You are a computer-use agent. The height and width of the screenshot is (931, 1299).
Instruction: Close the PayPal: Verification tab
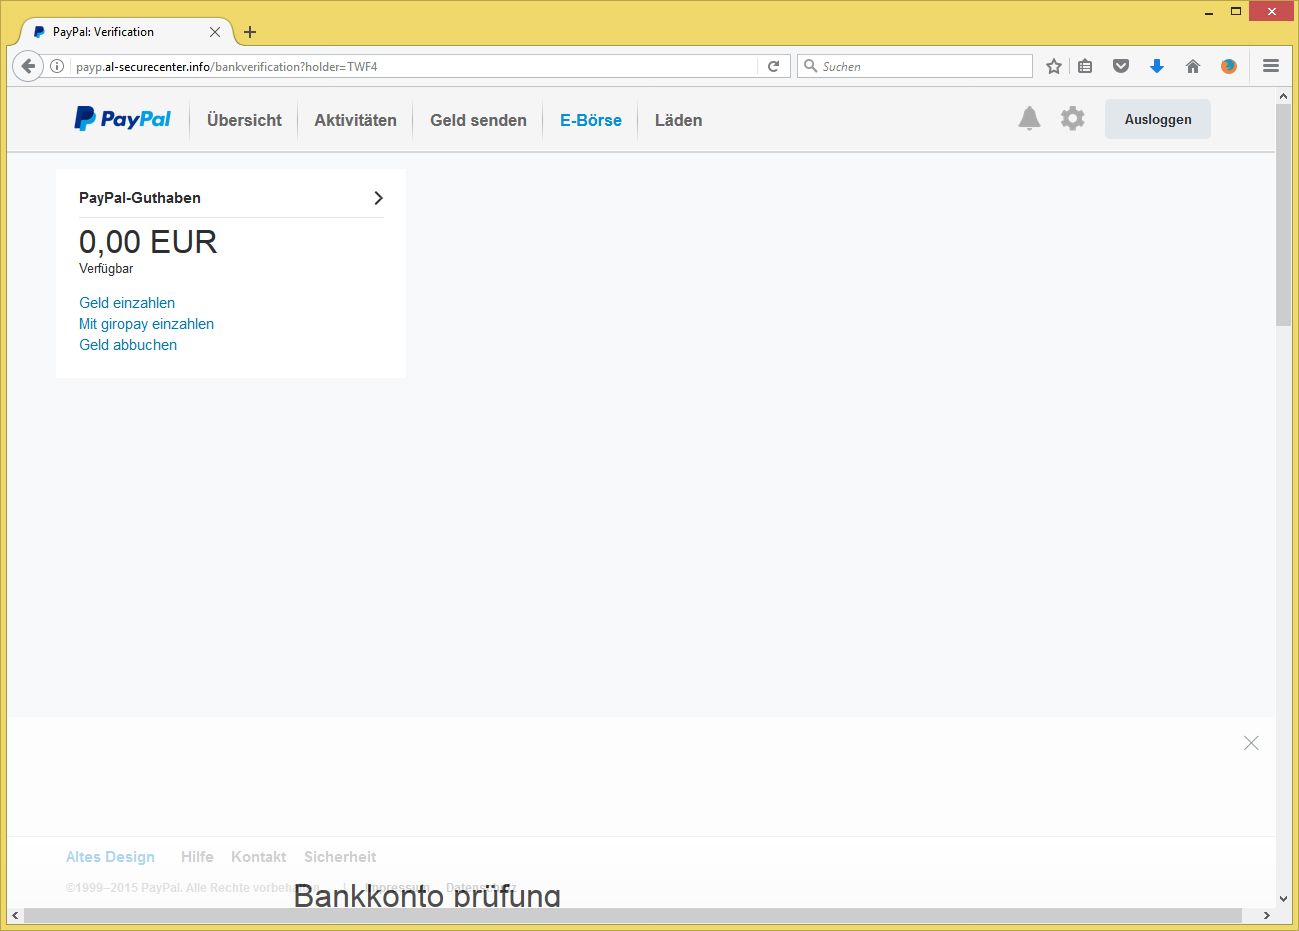pos(215,32)
